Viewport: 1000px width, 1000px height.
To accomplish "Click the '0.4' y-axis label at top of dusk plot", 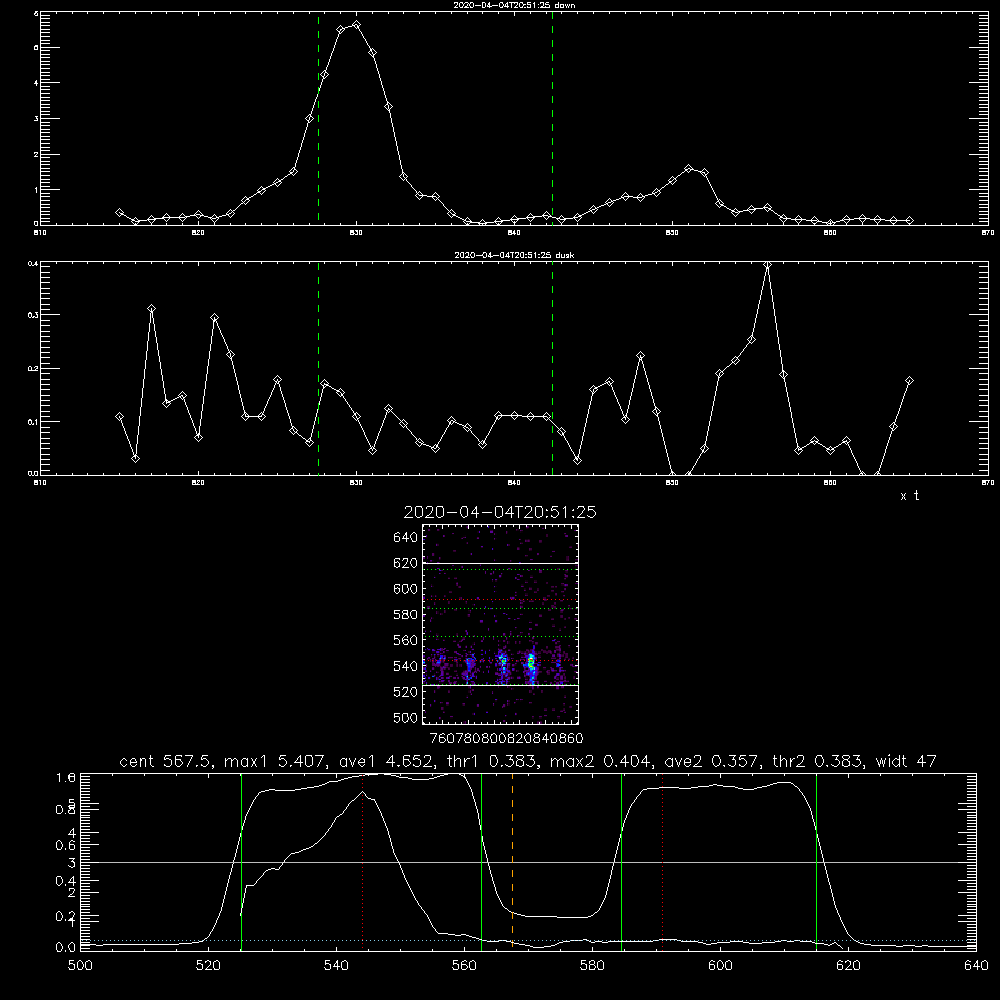I will tap(33, 263).
